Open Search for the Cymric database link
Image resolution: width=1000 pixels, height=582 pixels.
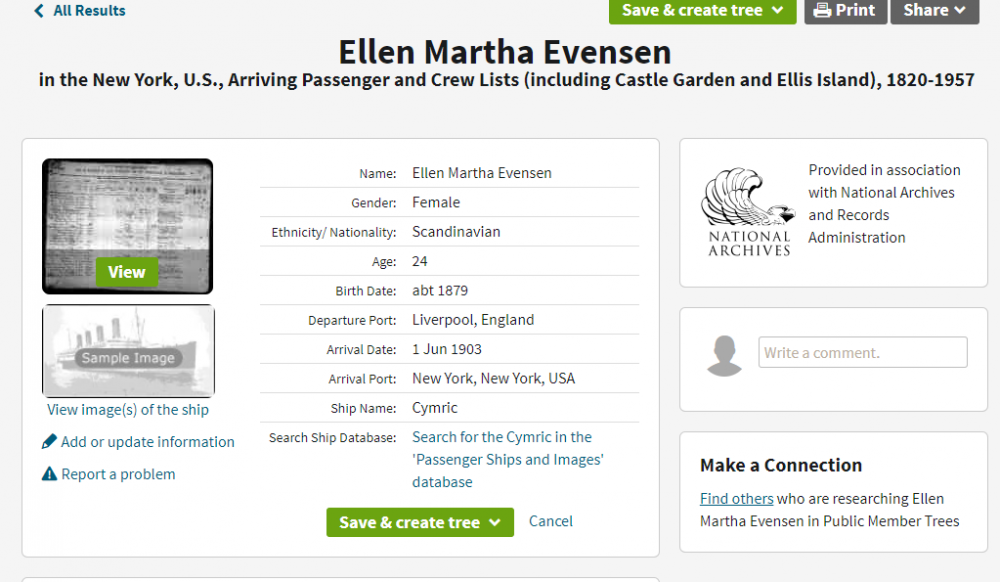click(507, 460)
